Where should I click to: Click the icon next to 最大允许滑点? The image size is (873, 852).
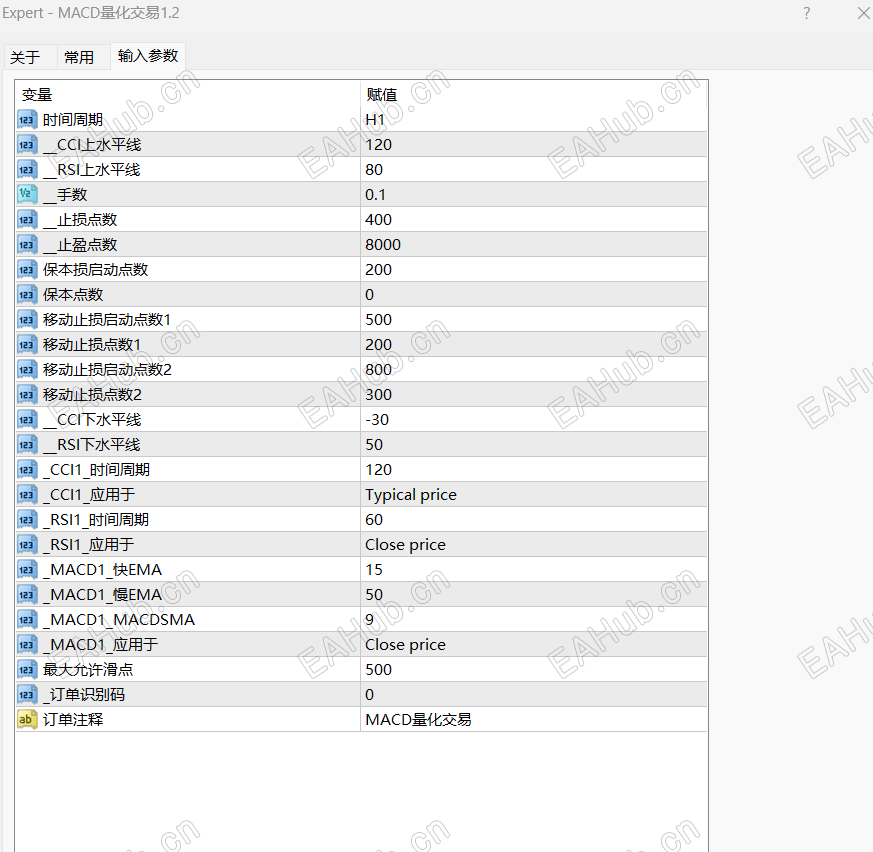[x=27, y=669]
